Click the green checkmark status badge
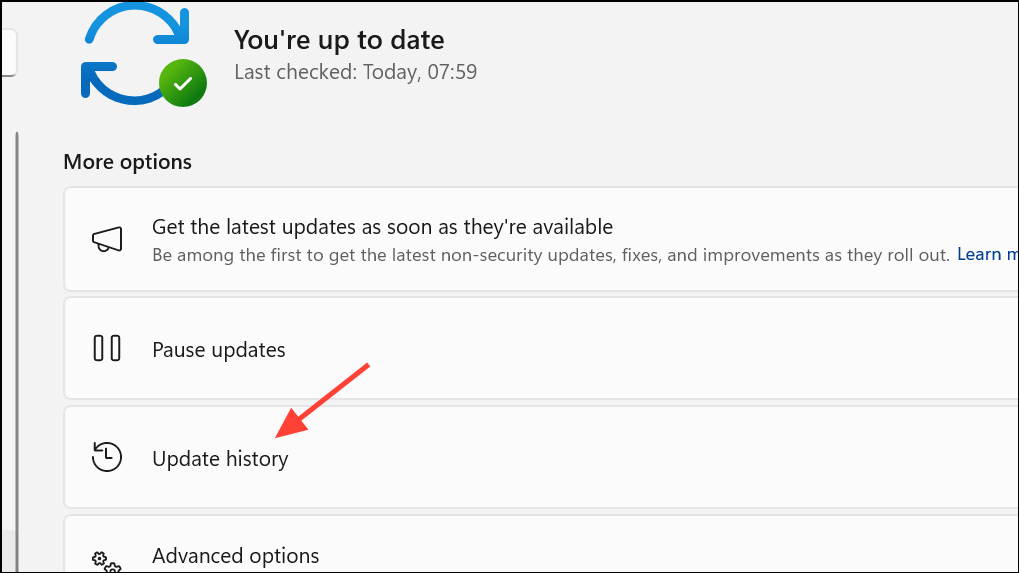The image size is (1019, 573). (183, 83)
